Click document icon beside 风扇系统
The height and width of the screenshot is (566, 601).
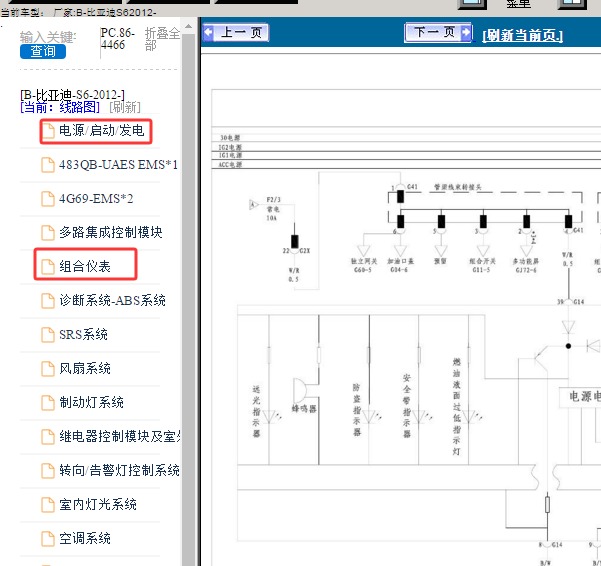[48, 369]
